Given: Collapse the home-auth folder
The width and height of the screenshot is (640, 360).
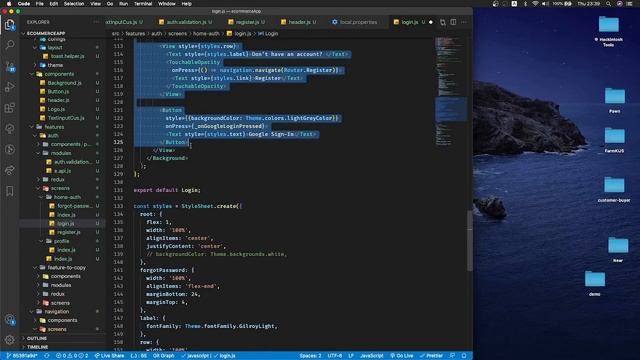Looking at the screenshot, I should [67, 197].
